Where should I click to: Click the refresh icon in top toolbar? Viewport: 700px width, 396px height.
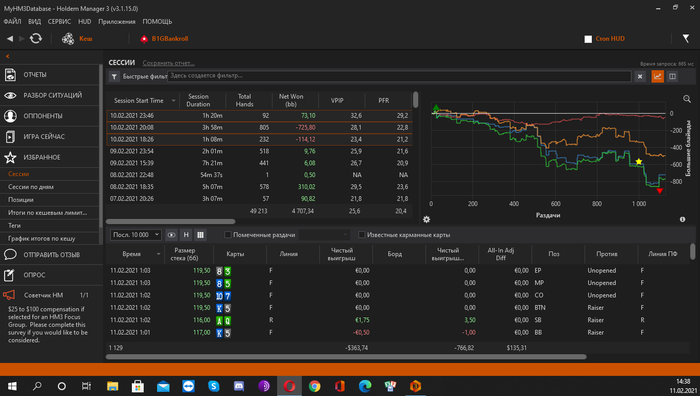(36, 39)
